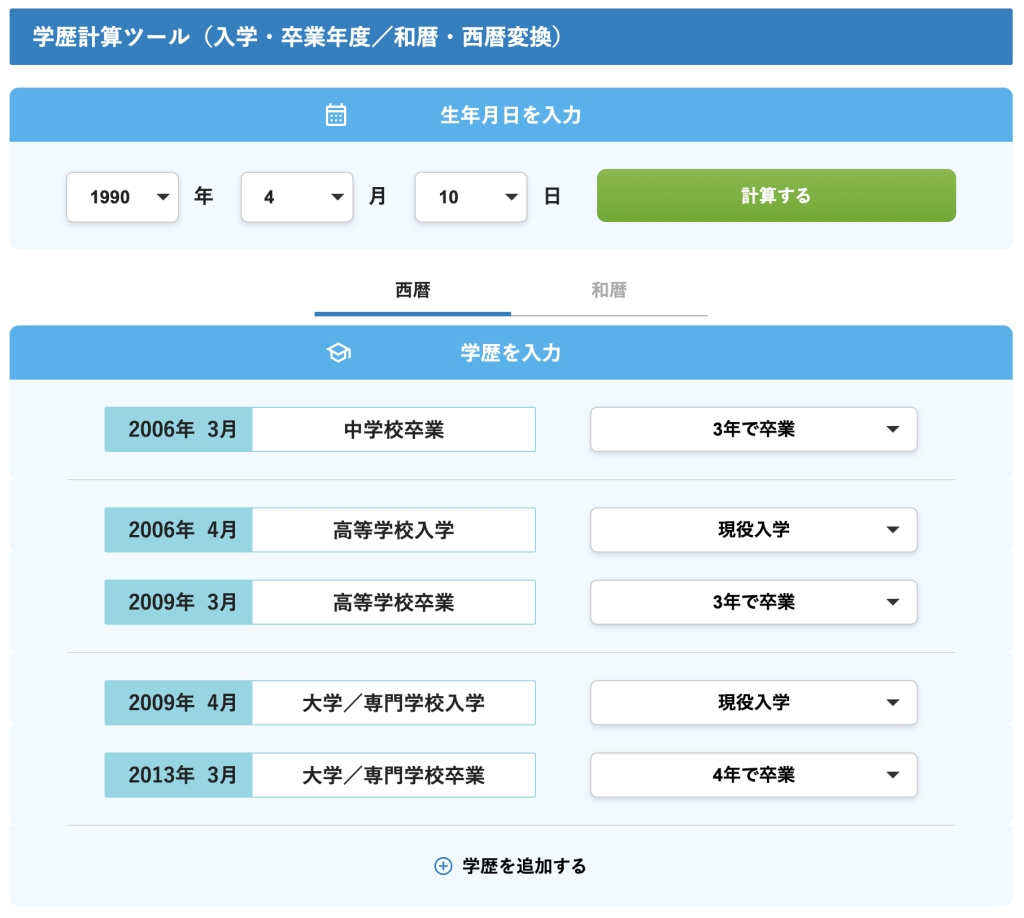Click the graduation cap icon
The height and width of the screenshot is (918, 1024).
click(339, 353)
